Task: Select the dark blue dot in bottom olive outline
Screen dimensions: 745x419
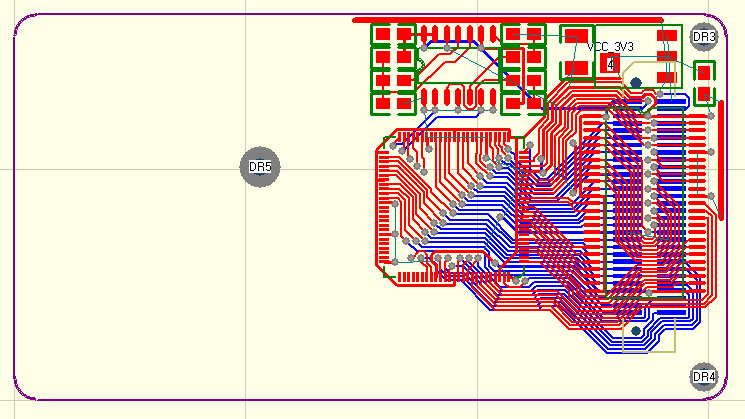Action: click(x=634, y=331)
